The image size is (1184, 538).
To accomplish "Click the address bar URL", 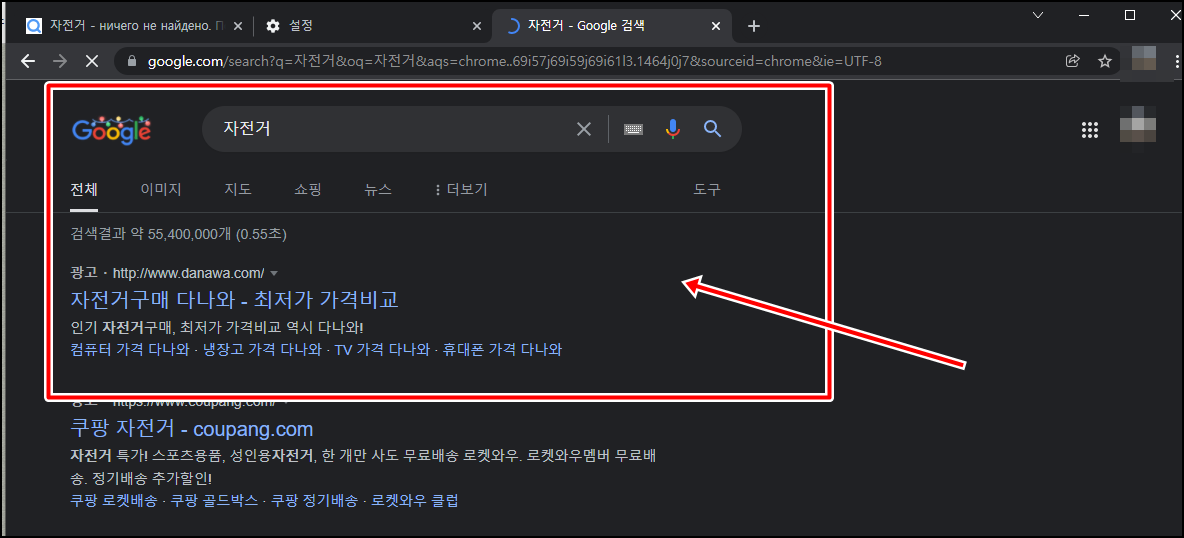I will [x=514, y=61].
